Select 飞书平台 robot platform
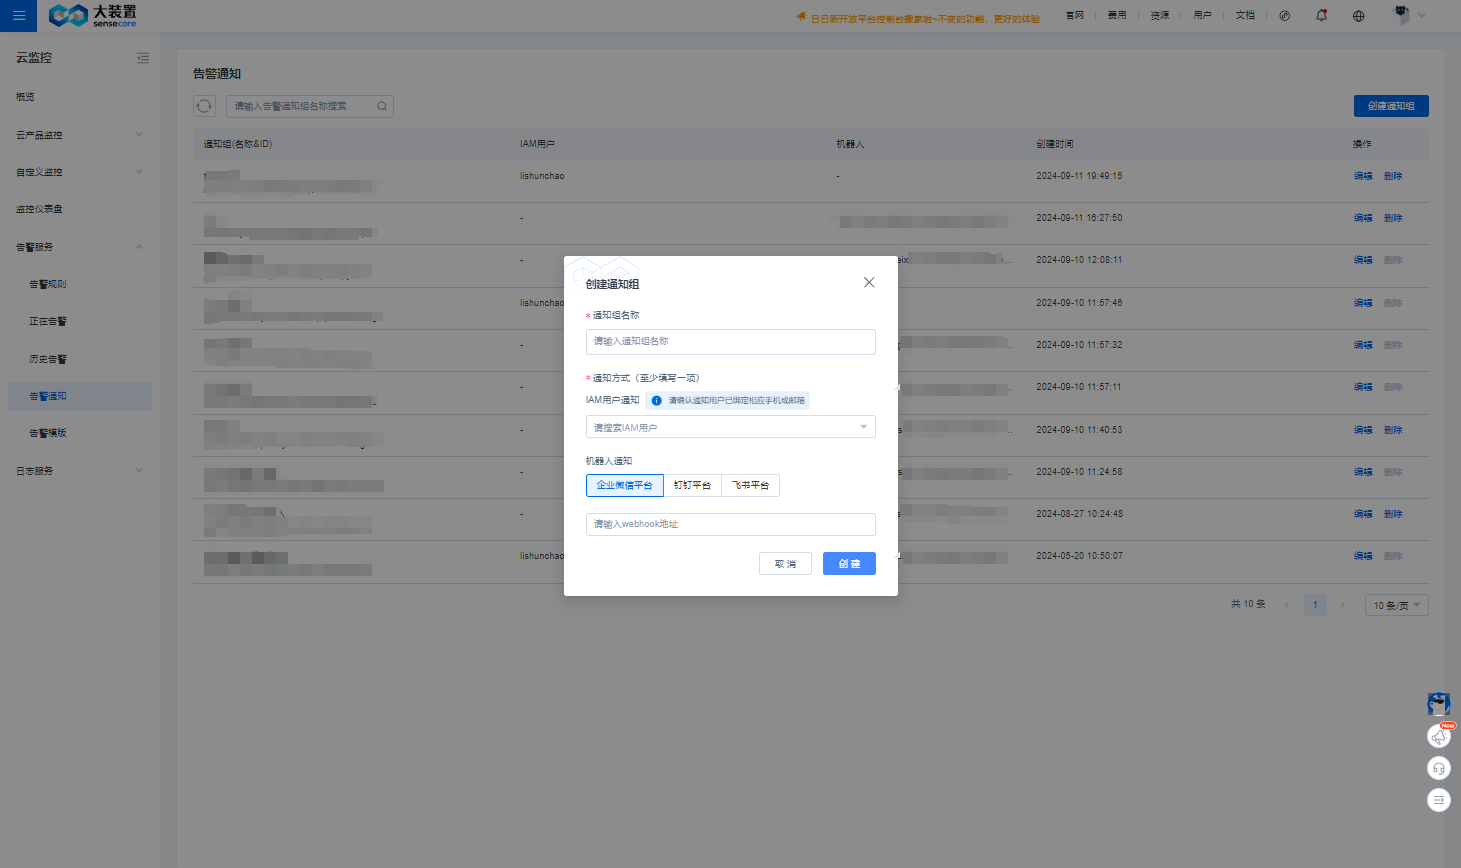Viewport: 1461px width, 868px height. (x=750, y=485)
